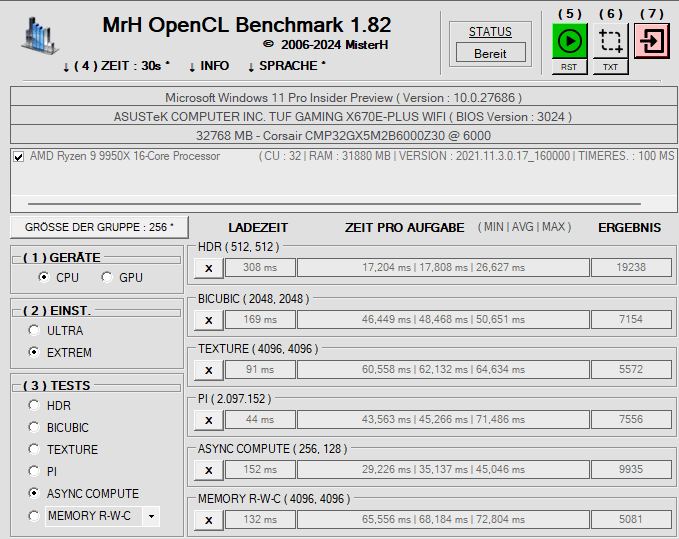Select the MEMORY R-W-C test radio button
The image size is (679, 539).
pos(34,516)
